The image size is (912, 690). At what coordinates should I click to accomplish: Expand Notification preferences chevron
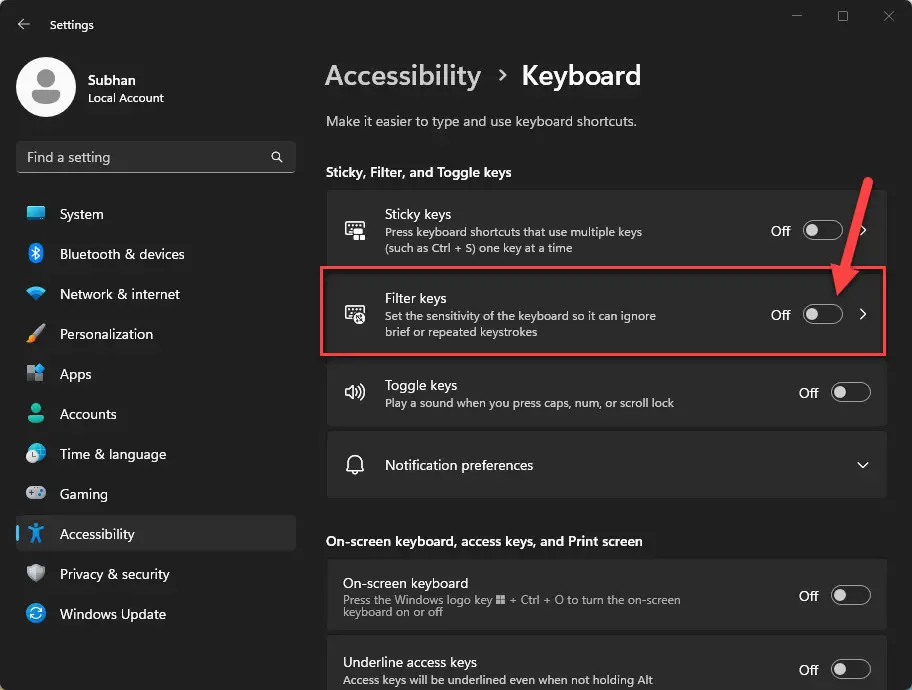[x=863, y=465]
